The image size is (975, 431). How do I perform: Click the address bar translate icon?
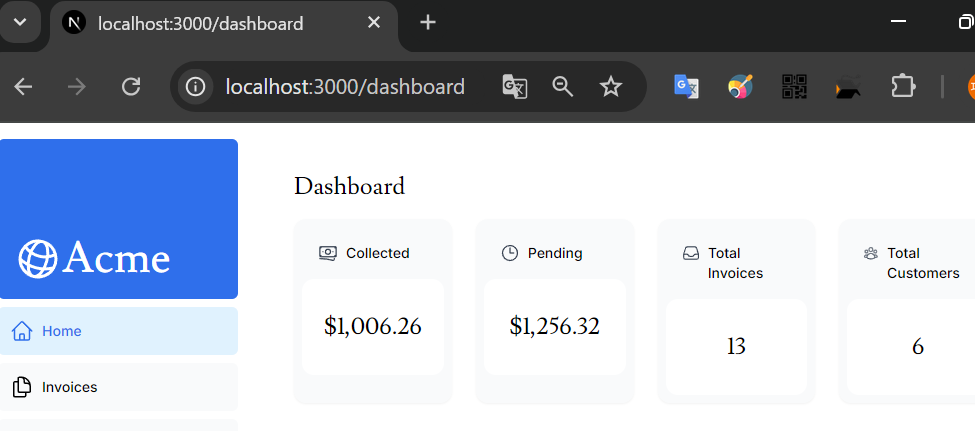click(514, 87)
